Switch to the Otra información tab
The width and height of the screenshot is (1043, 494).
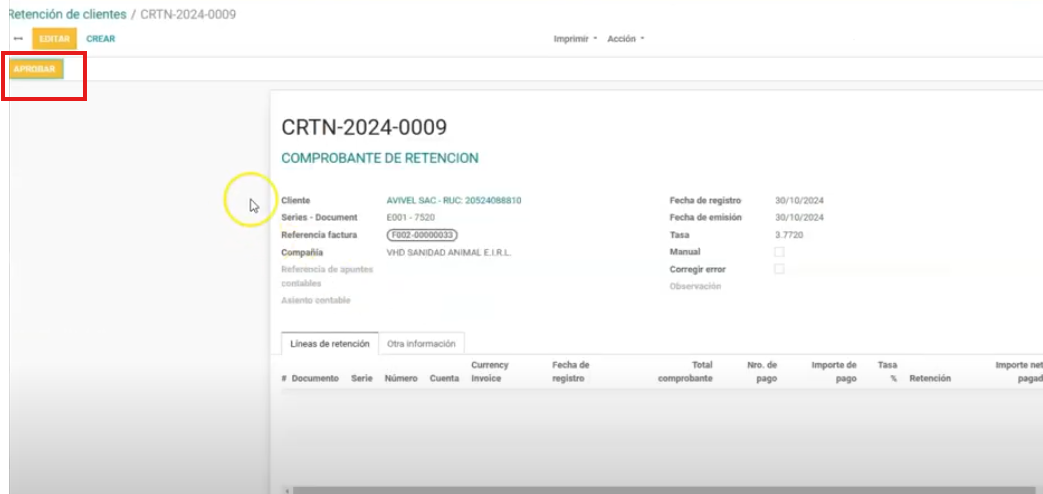(421, 344)
